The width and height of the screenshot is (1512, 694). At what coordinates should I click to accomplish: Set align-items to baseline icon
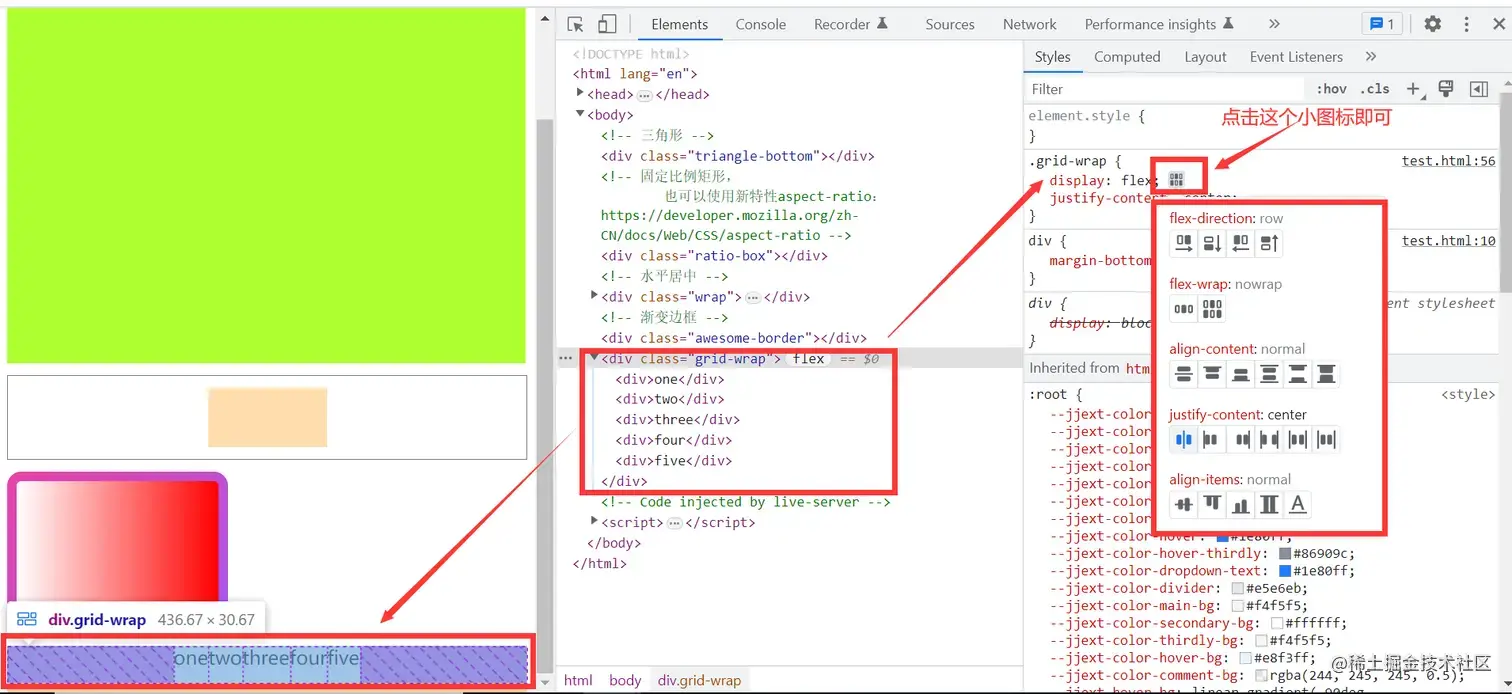tap(1298, 504)
